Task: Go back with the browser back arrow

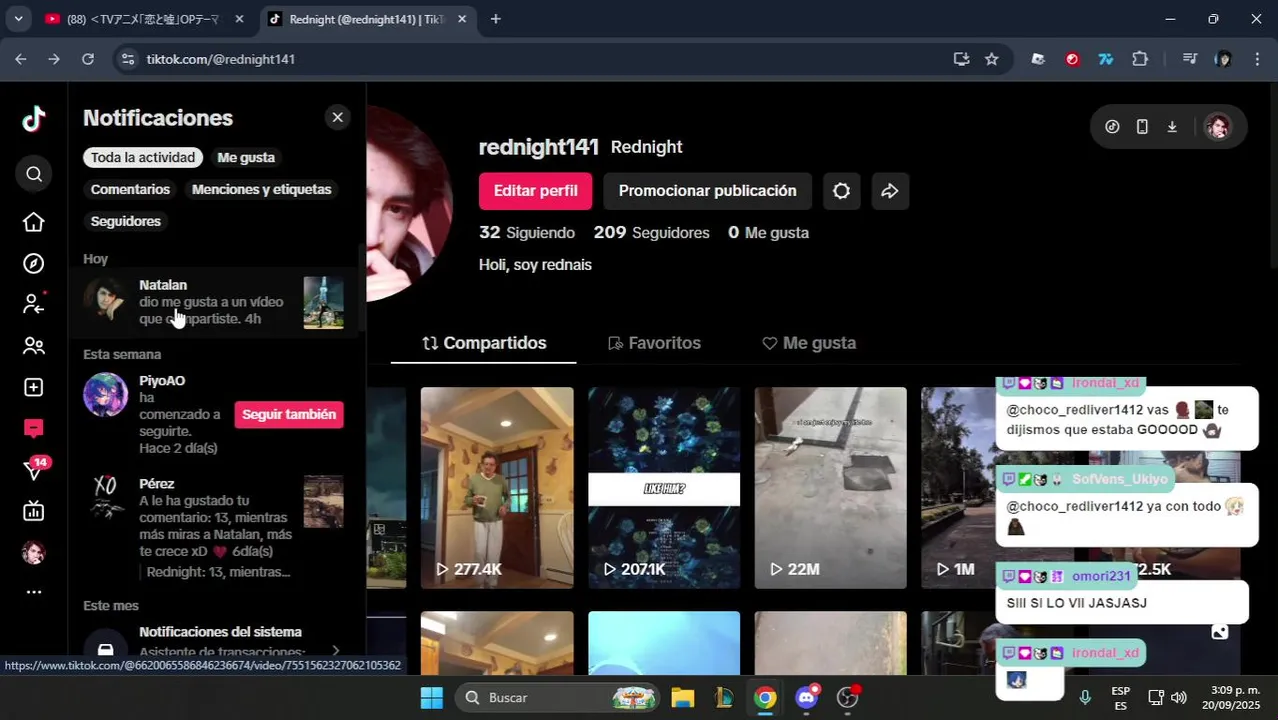Action: click(21, 59)
